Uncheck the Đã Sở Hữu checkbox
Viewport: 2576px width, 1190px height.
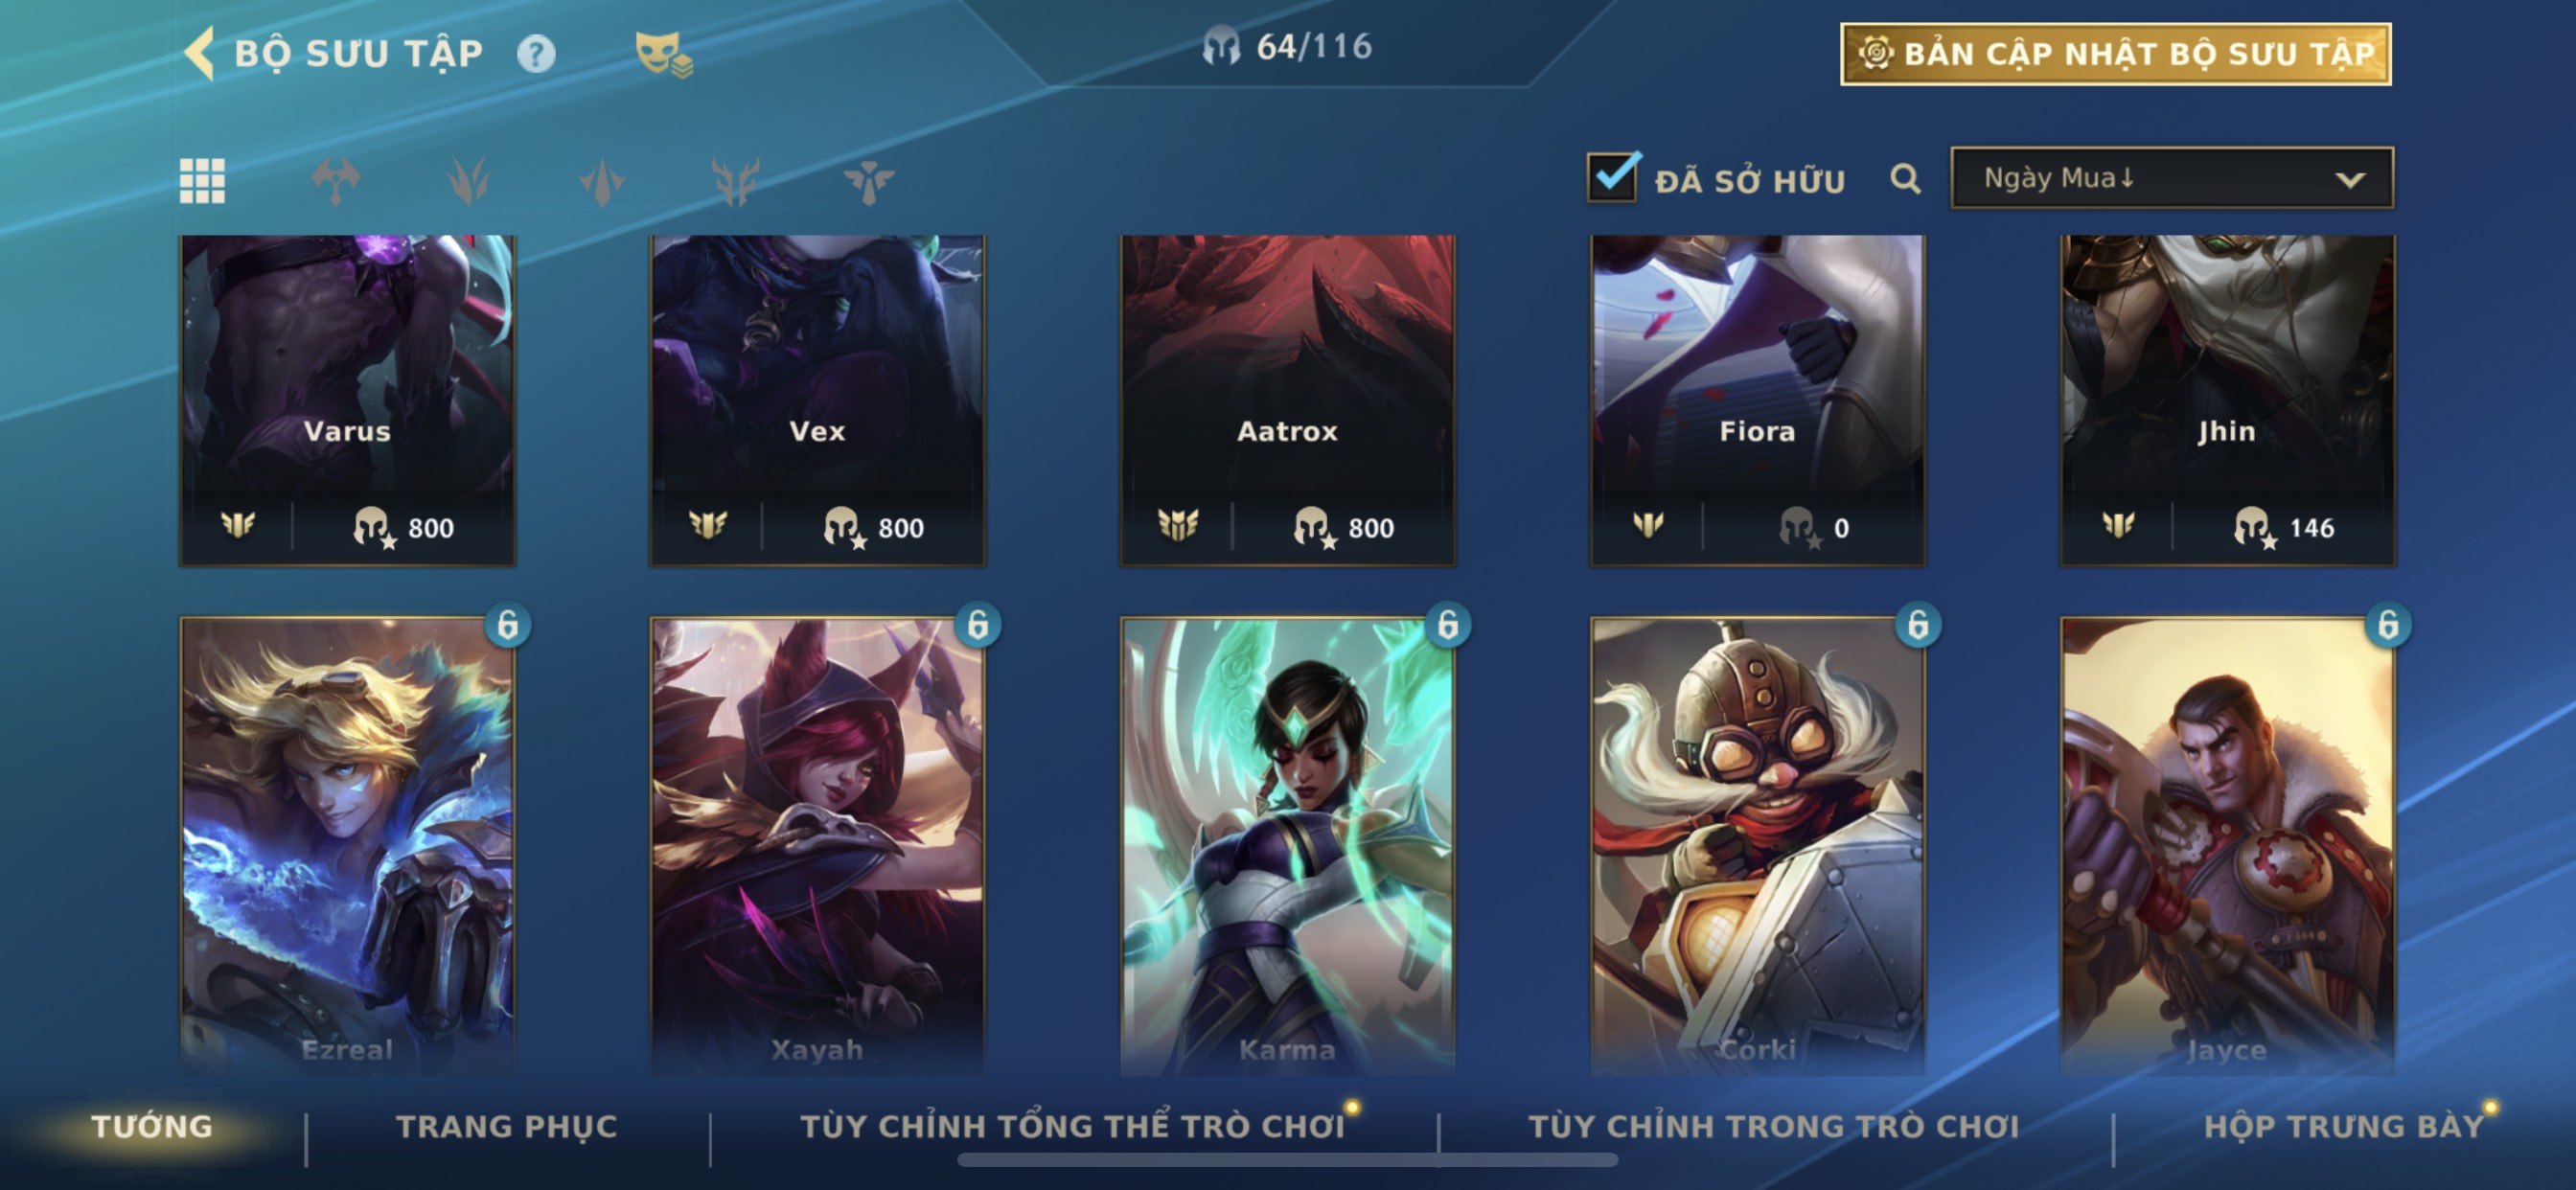coord(1612,179)
